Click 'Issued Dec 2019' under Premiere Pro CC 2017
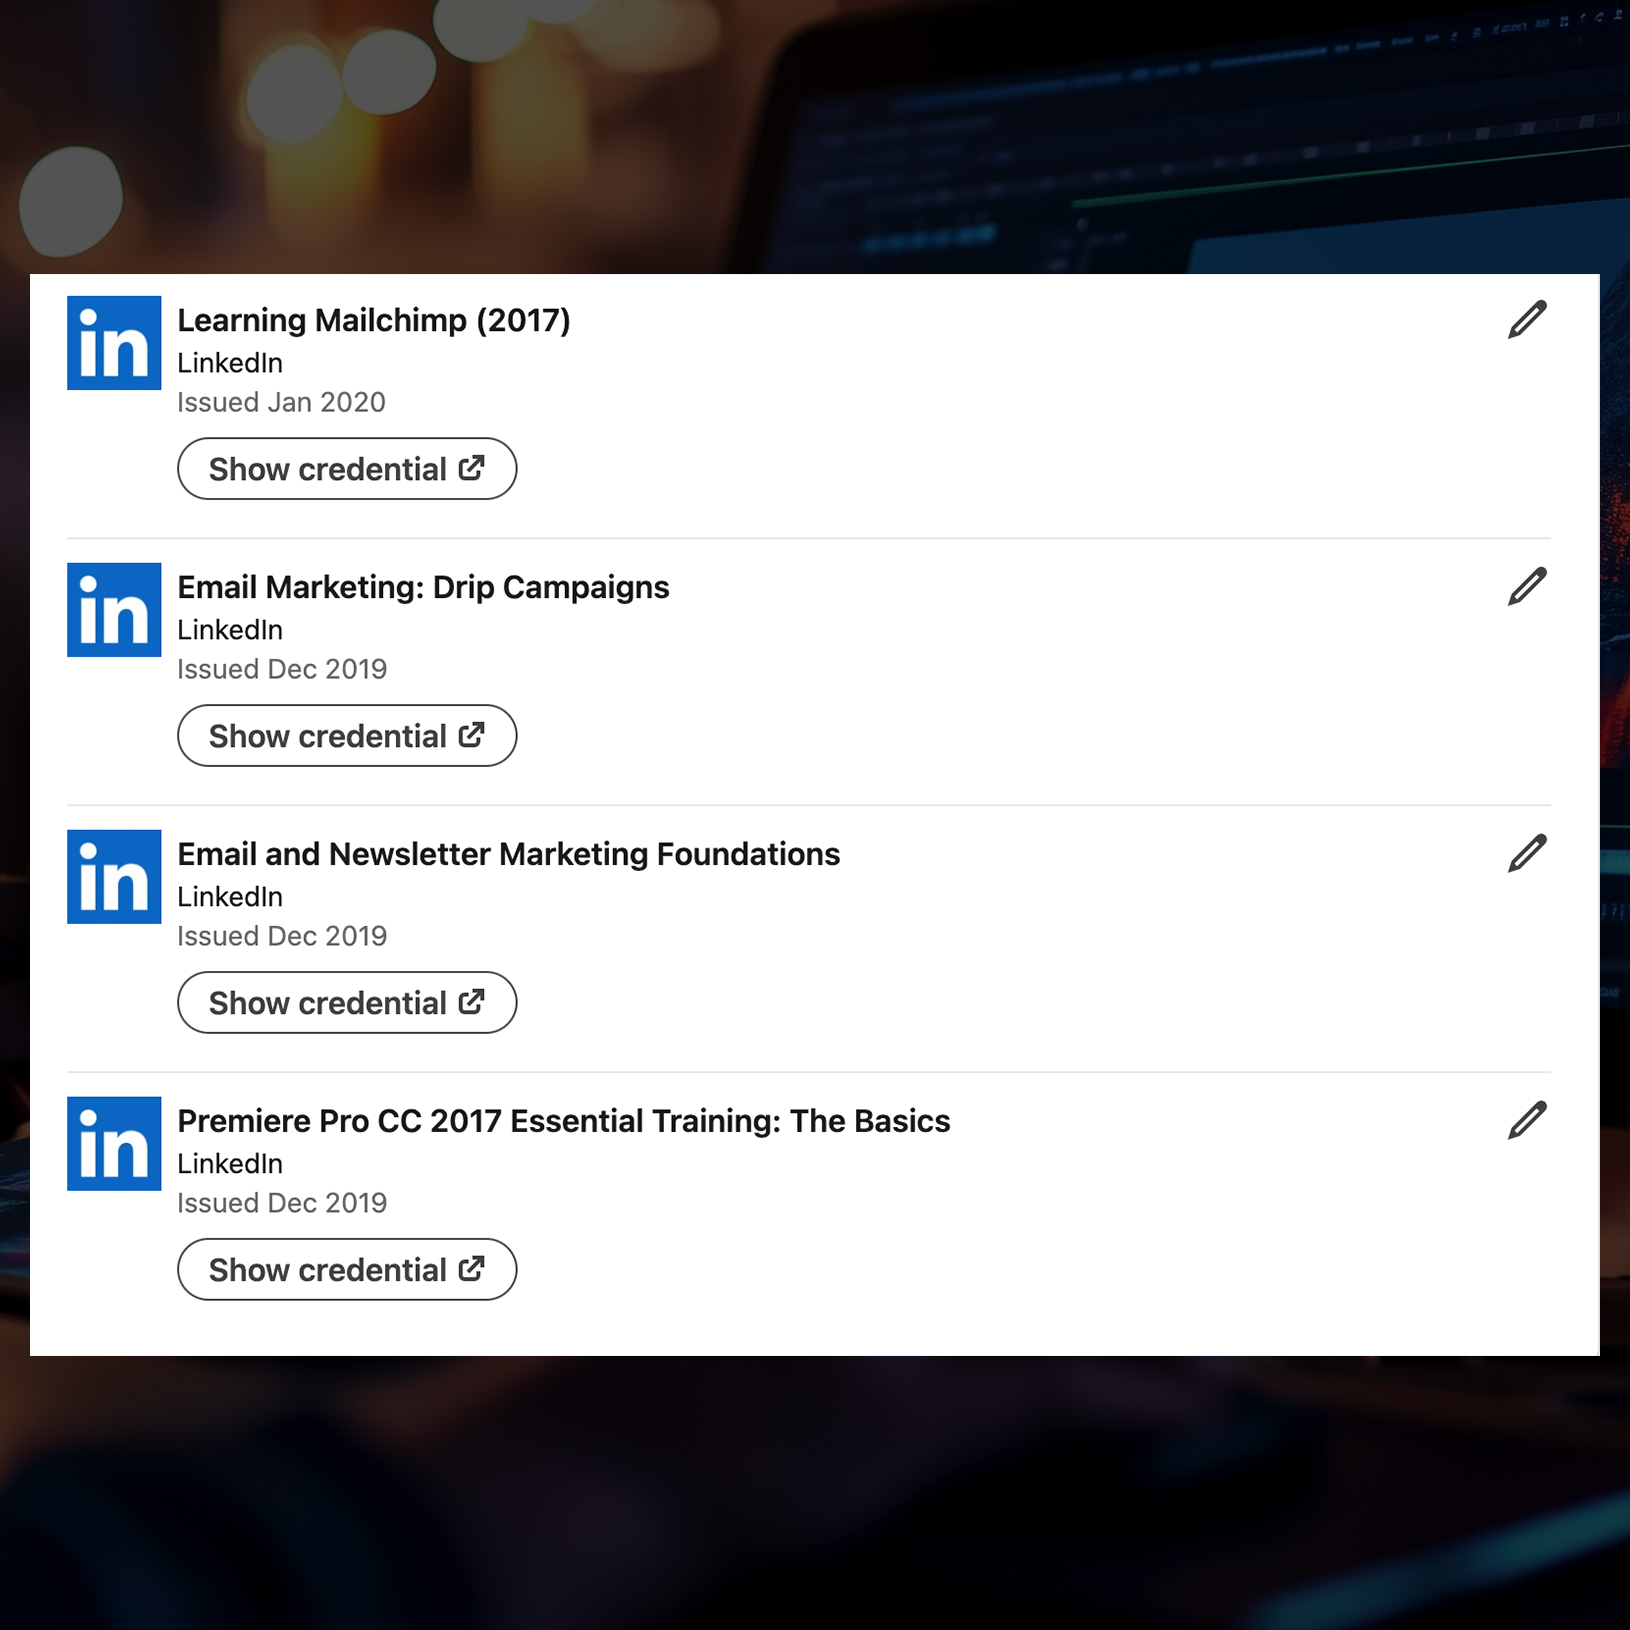 (282, 1203)
